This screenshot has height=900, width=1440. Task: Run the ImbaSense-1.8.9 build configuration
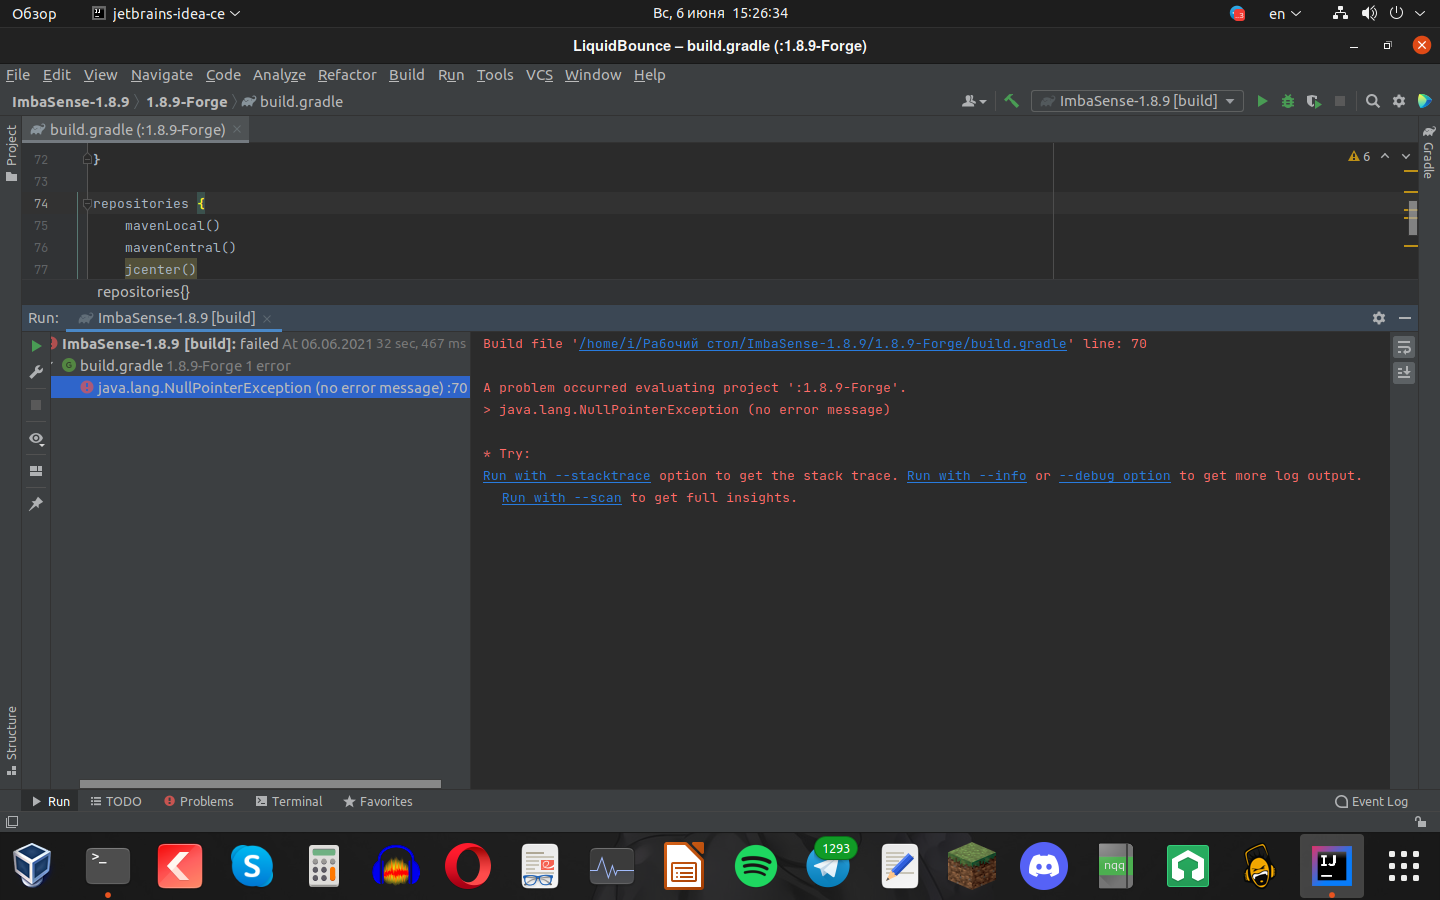pos(1262,101)
